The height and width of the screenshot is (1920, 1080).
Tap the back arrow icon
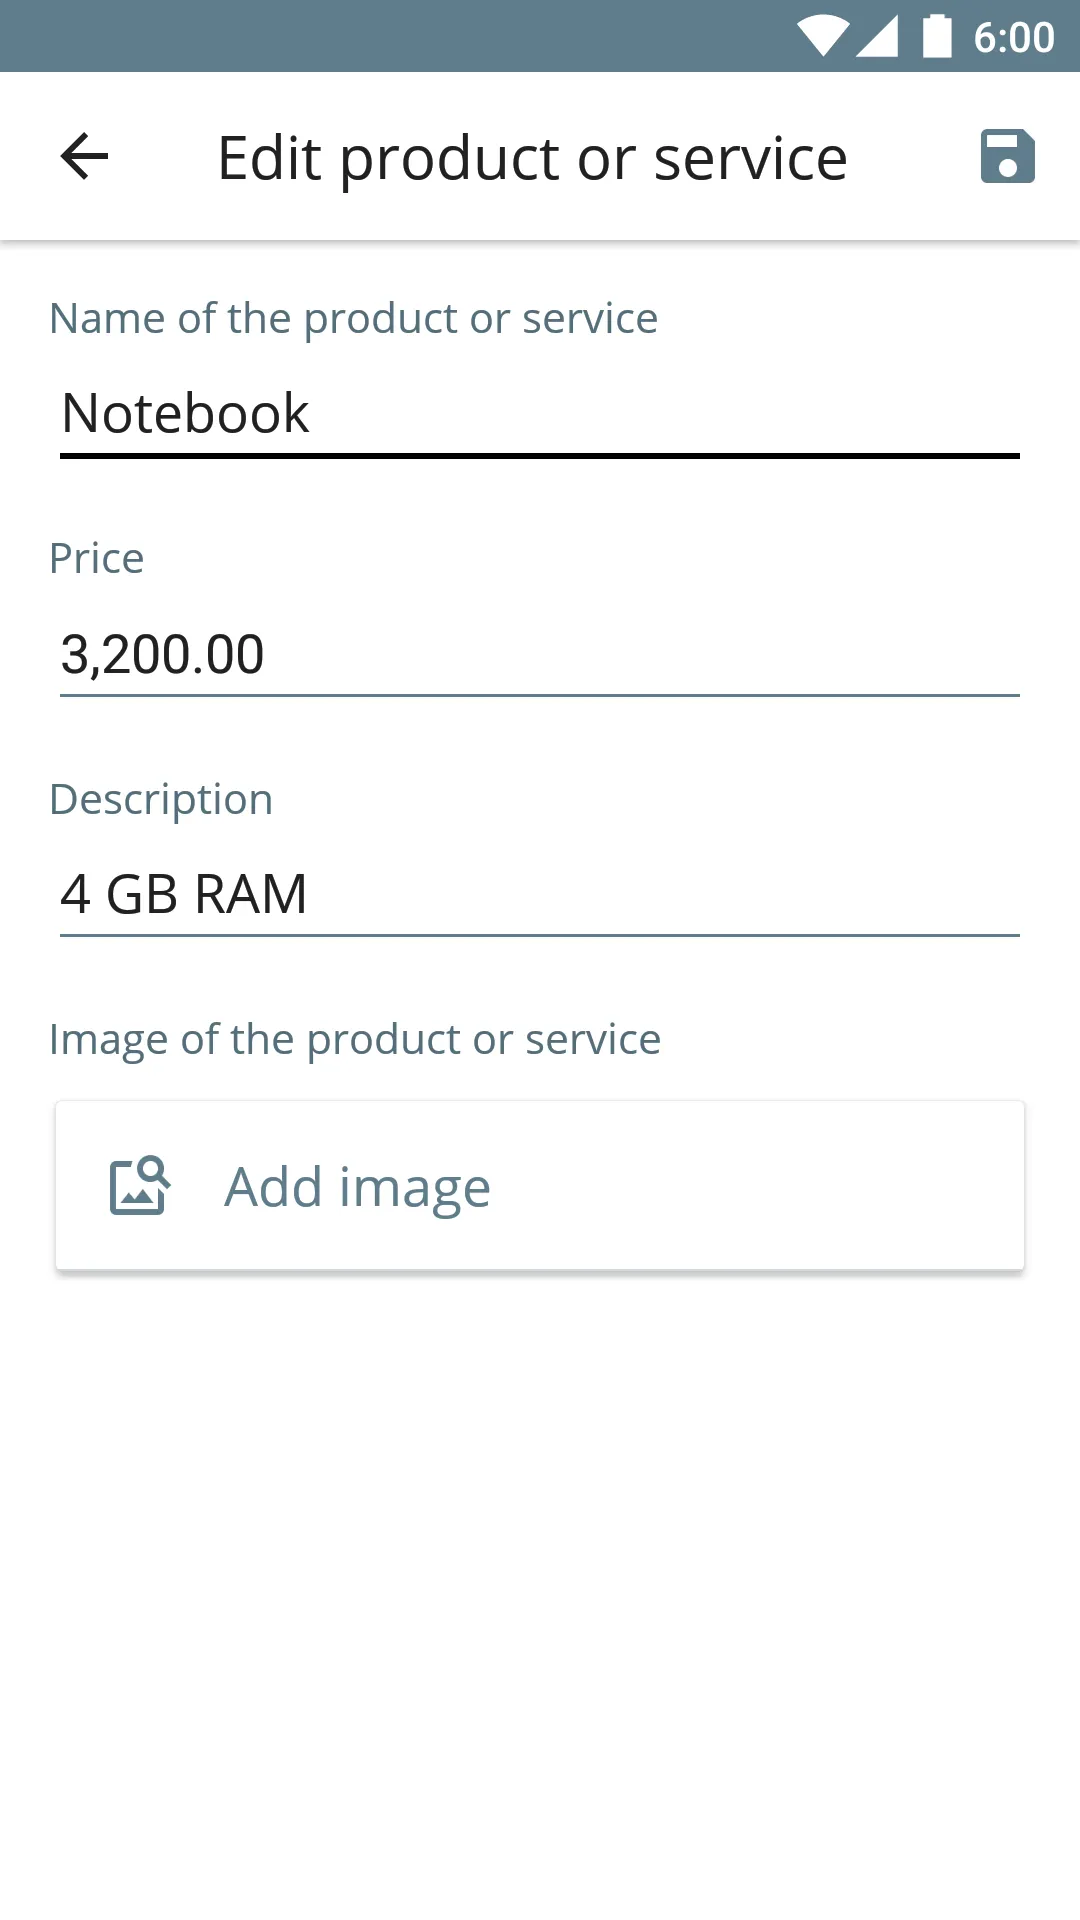click(84, 157)
